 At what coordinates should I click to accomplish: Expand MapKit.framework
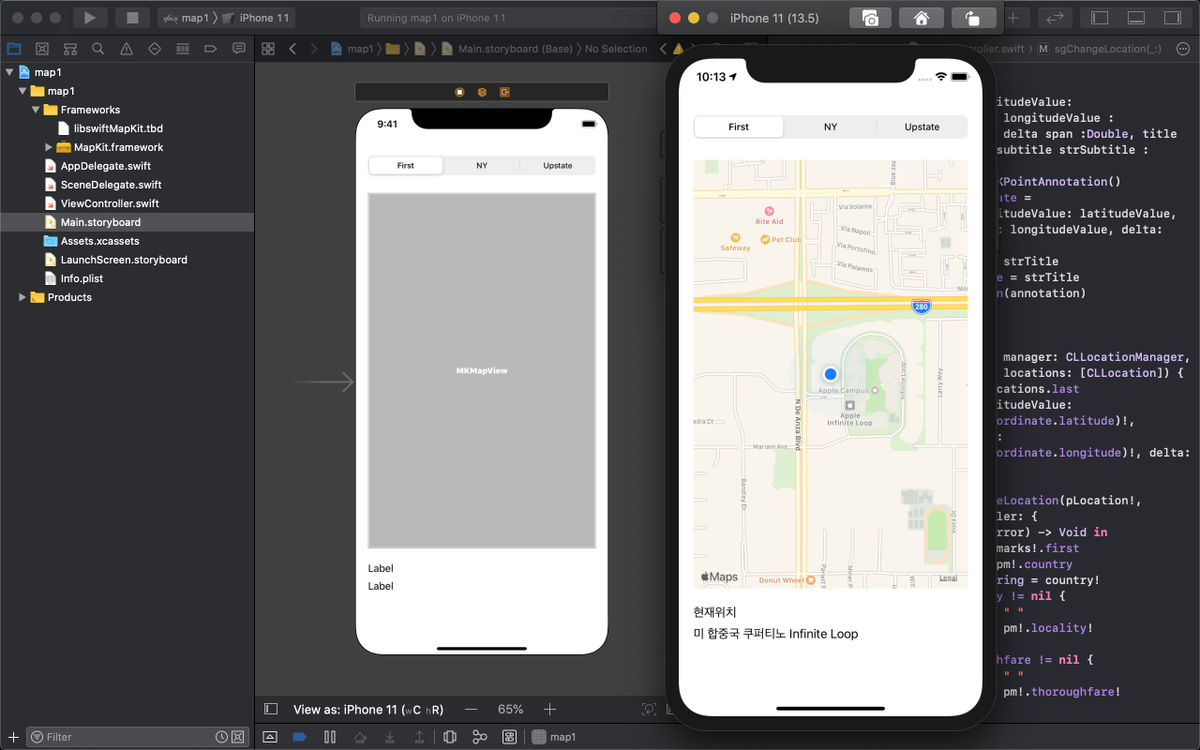tap(49, 147)
